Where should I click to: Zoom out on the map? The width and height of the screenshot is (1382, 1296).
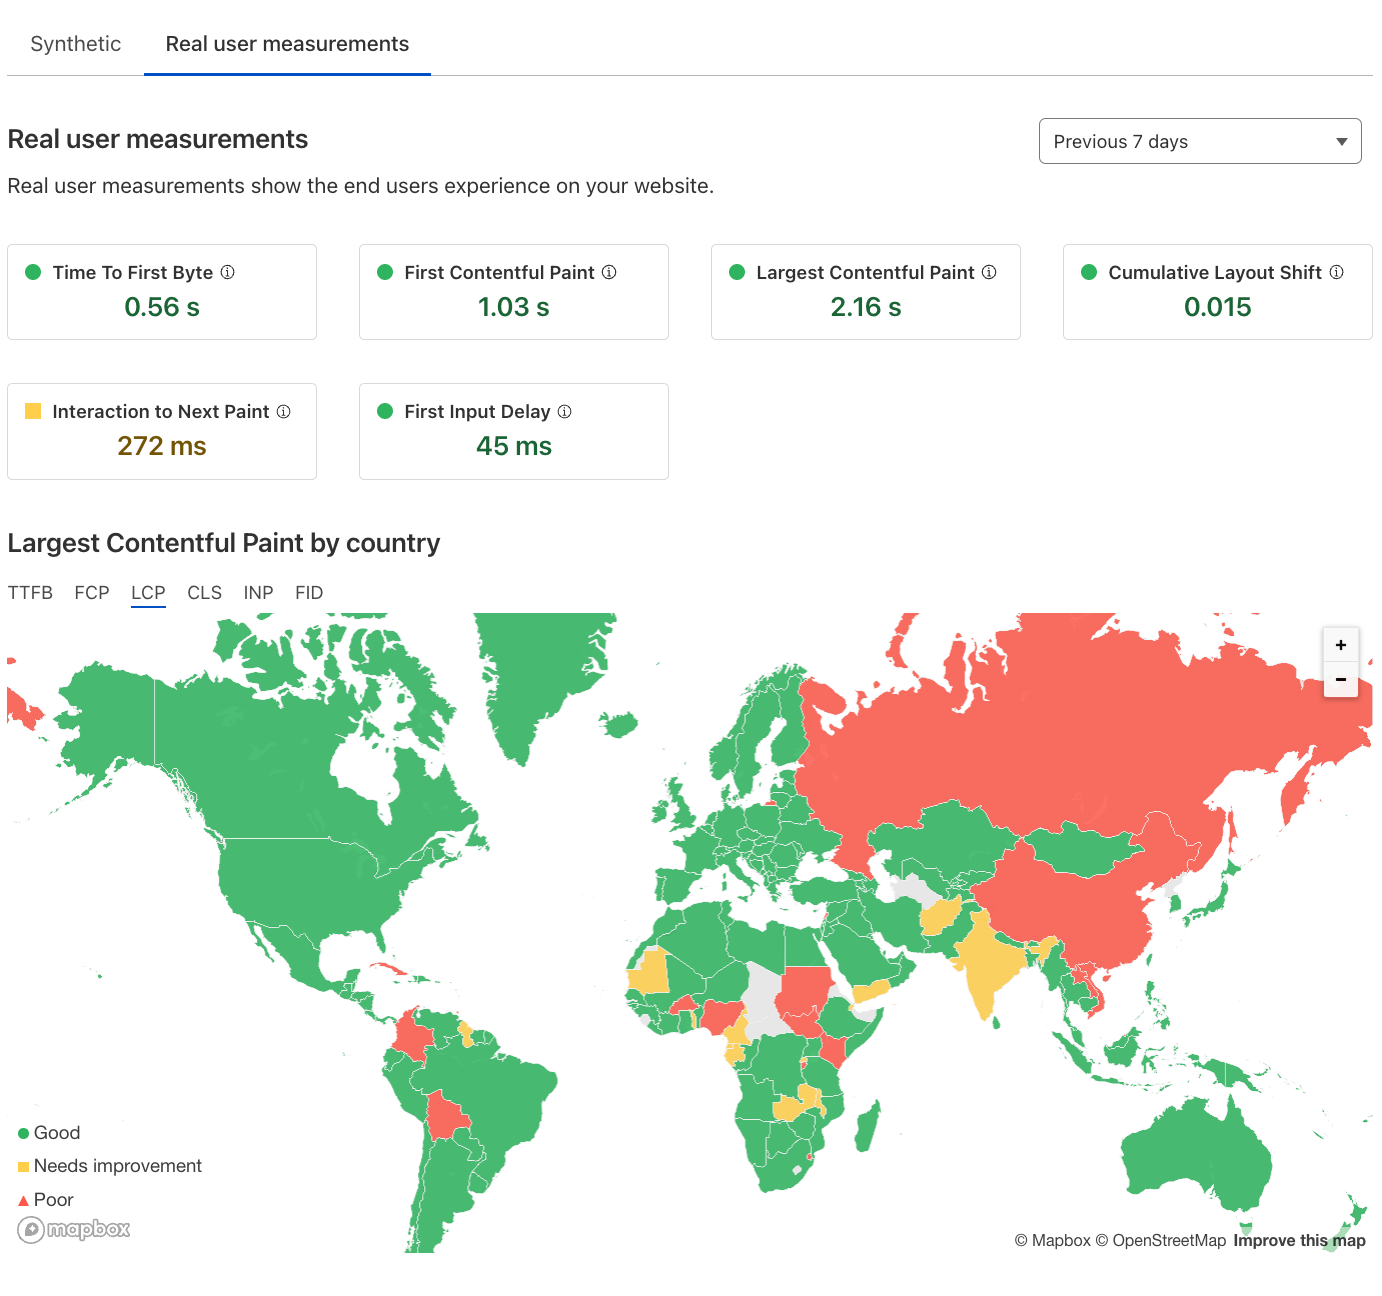coord(1340,680)
